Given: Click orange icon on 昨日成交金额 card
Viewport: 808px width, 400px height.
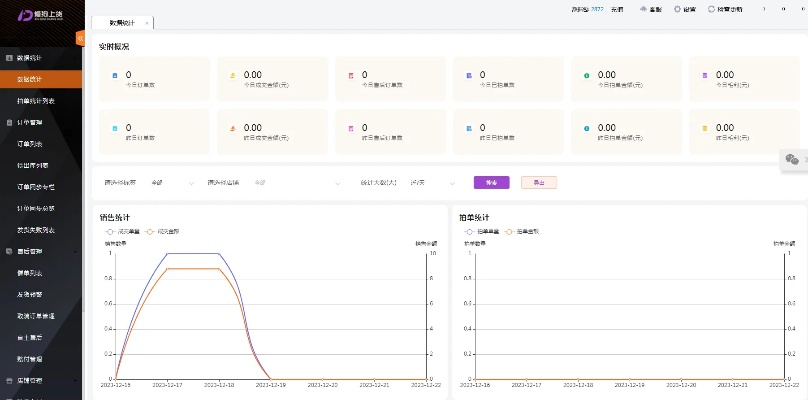Looking at the screenshot, I should pos(233,128).
